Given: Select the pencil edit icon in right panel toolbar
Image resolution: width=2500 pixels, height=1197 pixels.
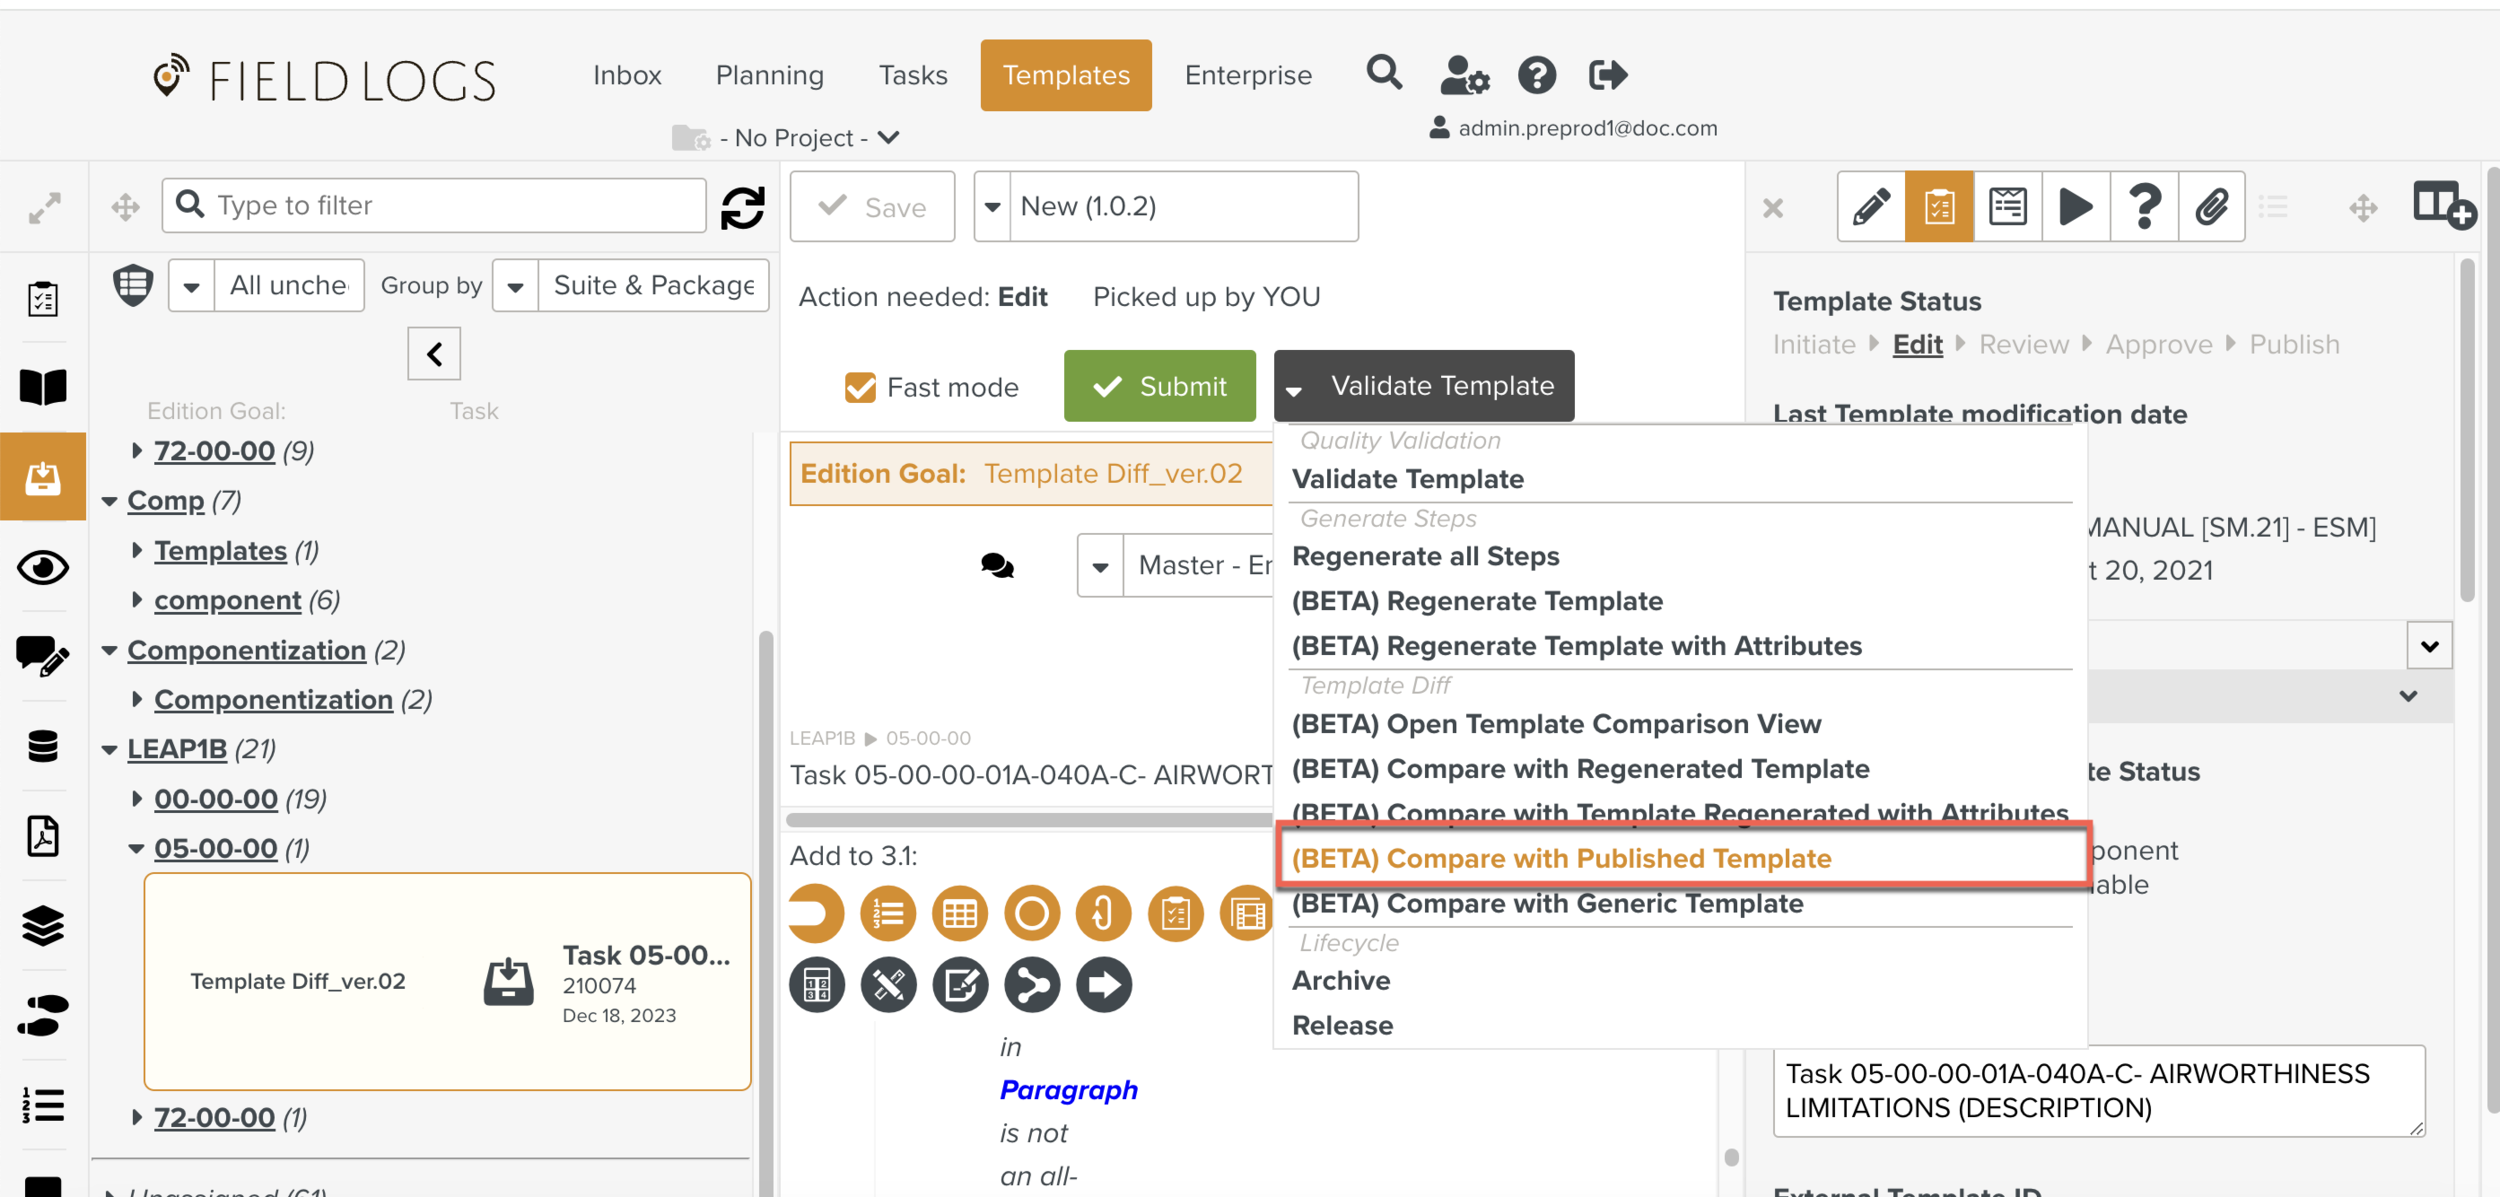Looking at the screenshot, I should point(1871,207).
